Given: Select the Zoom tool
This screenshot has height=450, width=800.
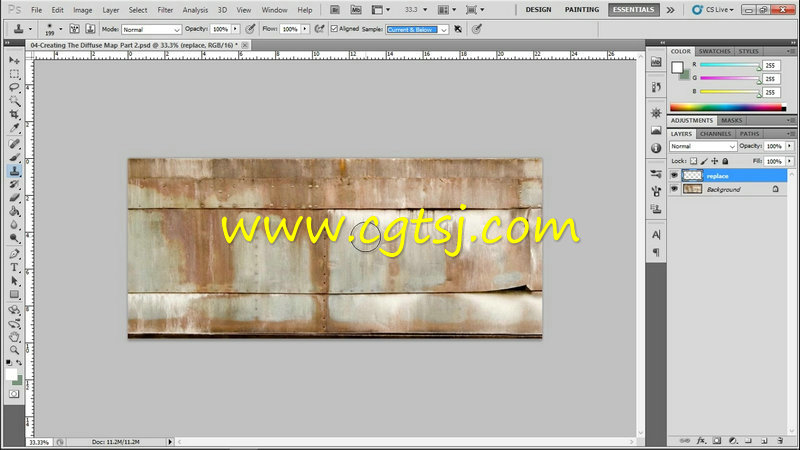Looking at the screenshot, I should point(14,350).
